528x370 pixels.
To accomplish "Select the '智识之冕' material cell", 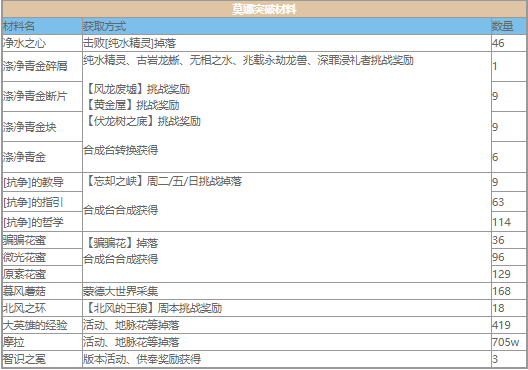I will pos(42,359).
